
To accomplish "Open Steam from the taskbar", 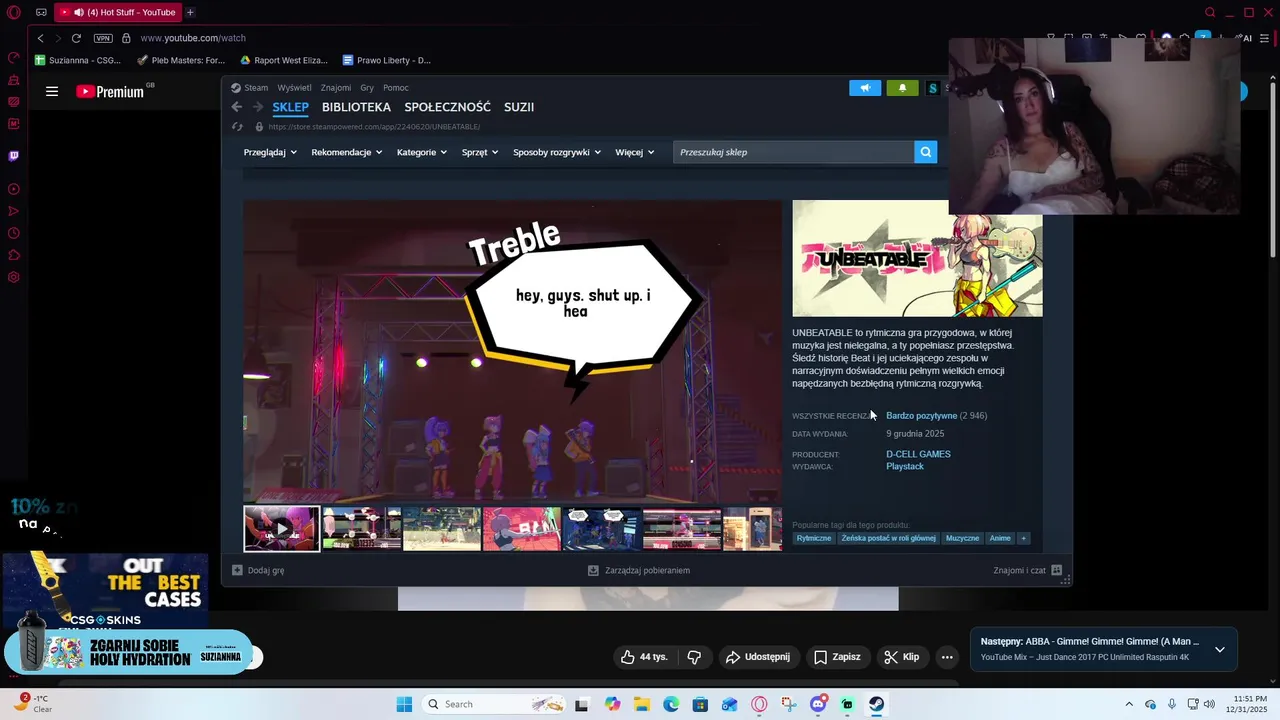I will [876, 704].
